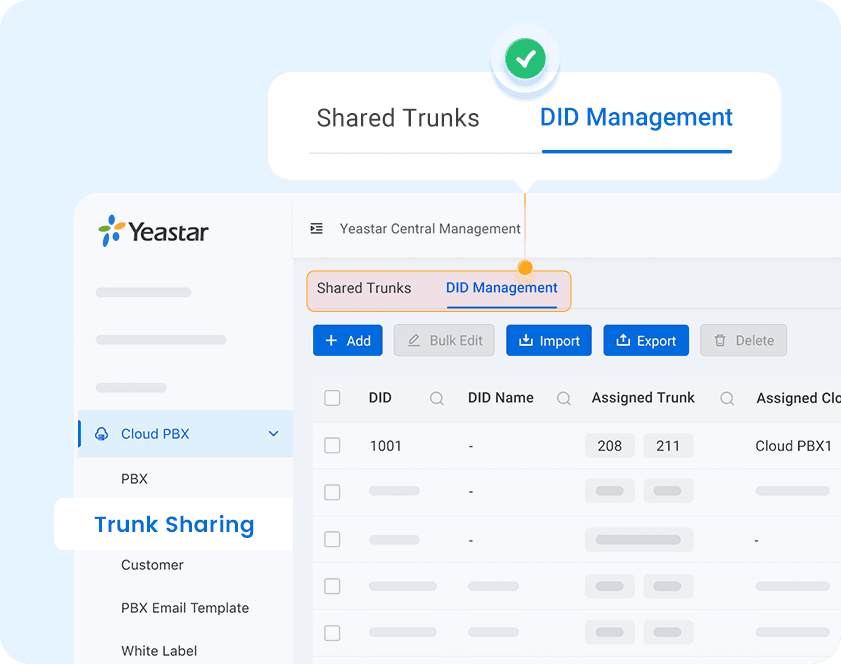Go to Customer in sidebar
This screenshot has width=841, height=664.
click(152, 565)
